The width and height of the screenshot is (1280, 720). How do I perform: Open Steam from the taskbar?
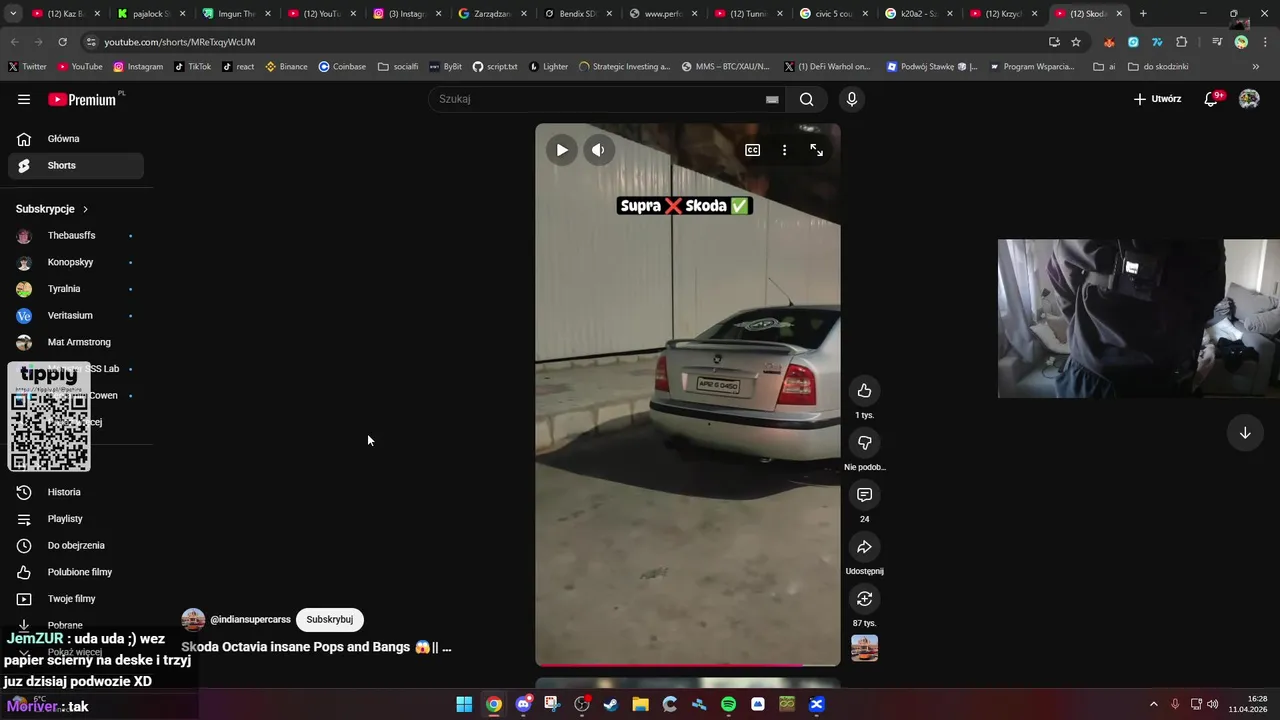click(611, 704)
